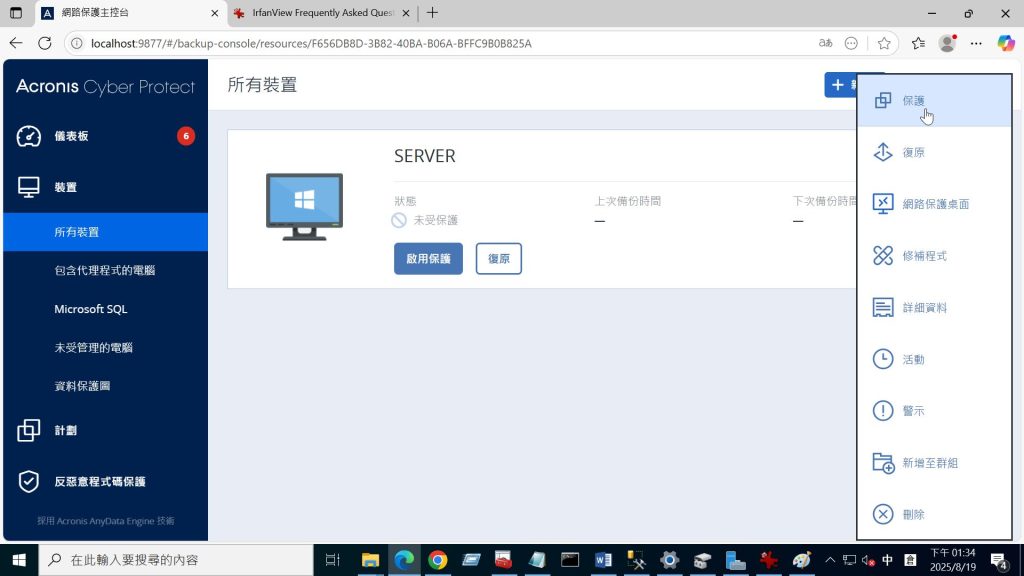Open the 警示 (Alerts) exclamation icon
The width and height of the screenshot is (1024, 576).
(883, 411)
